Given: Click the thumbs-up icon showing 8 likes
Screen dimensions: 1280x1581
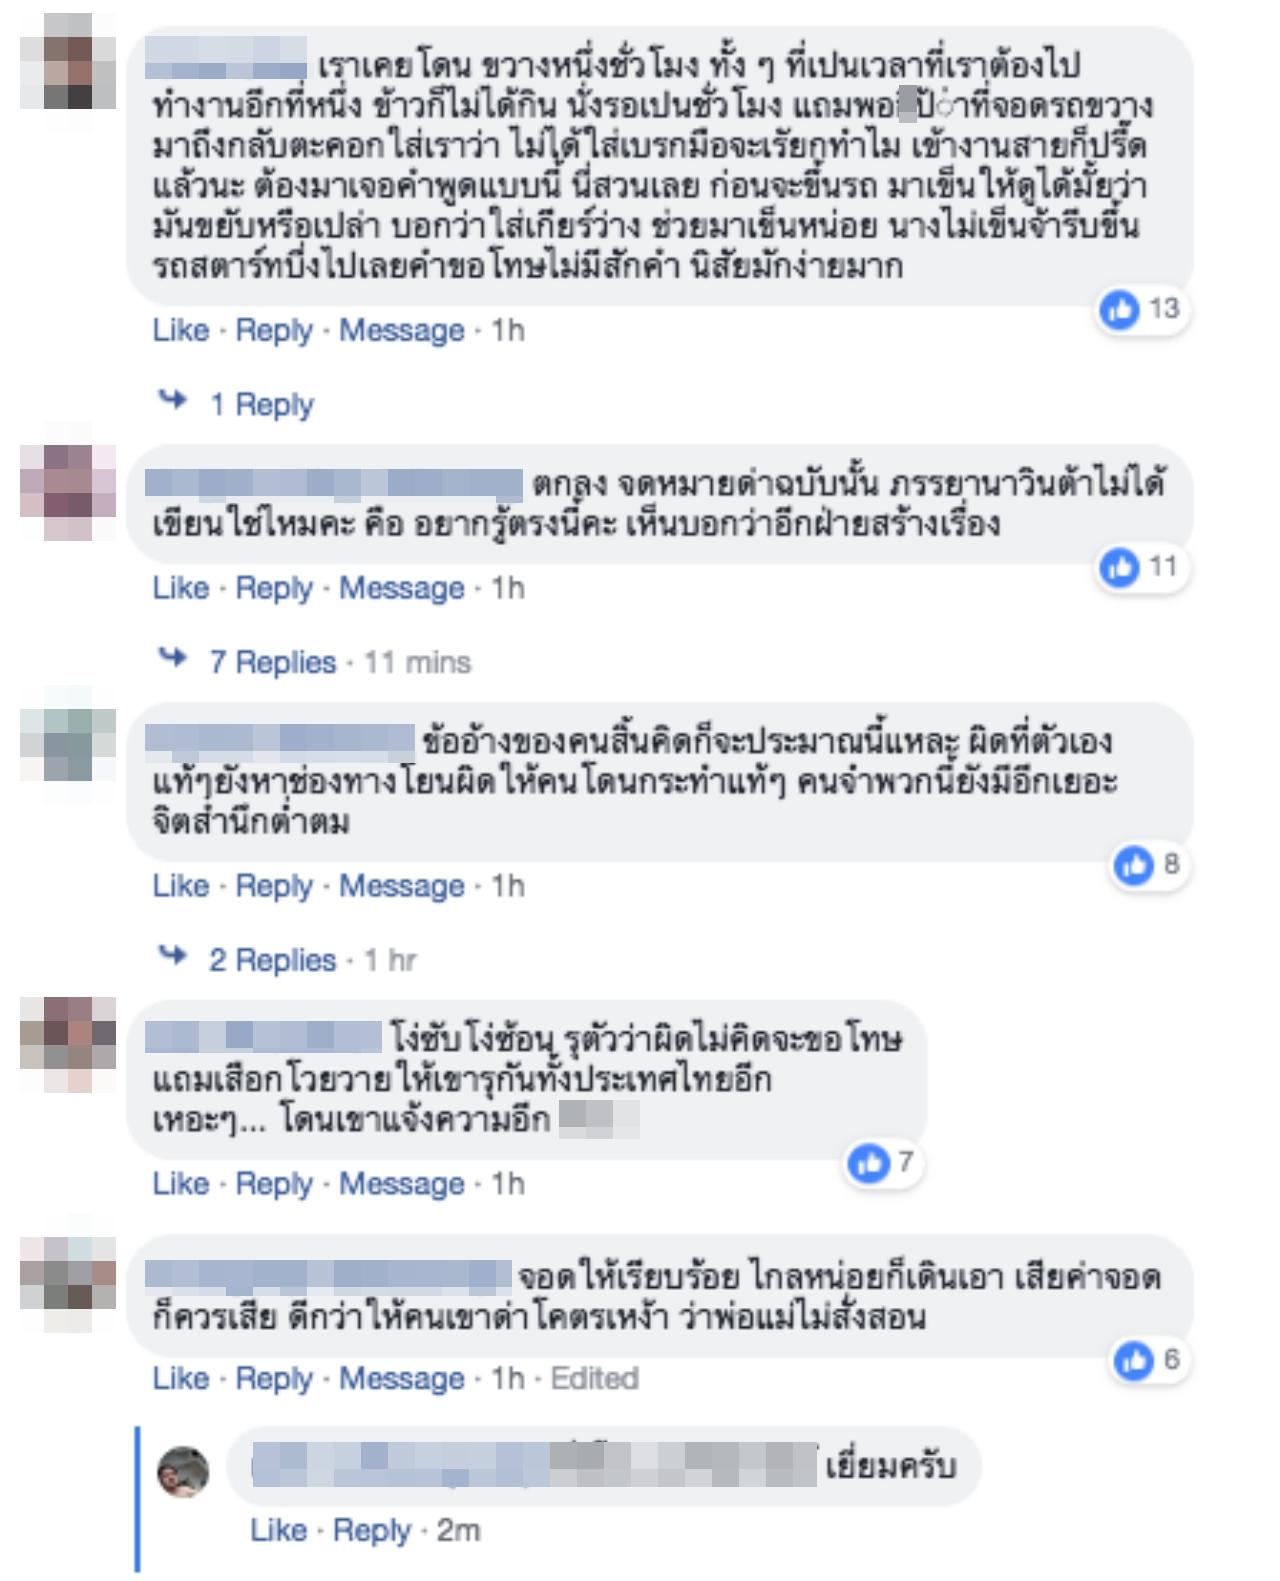Looking at the screenshot, I should [1133, 864].
